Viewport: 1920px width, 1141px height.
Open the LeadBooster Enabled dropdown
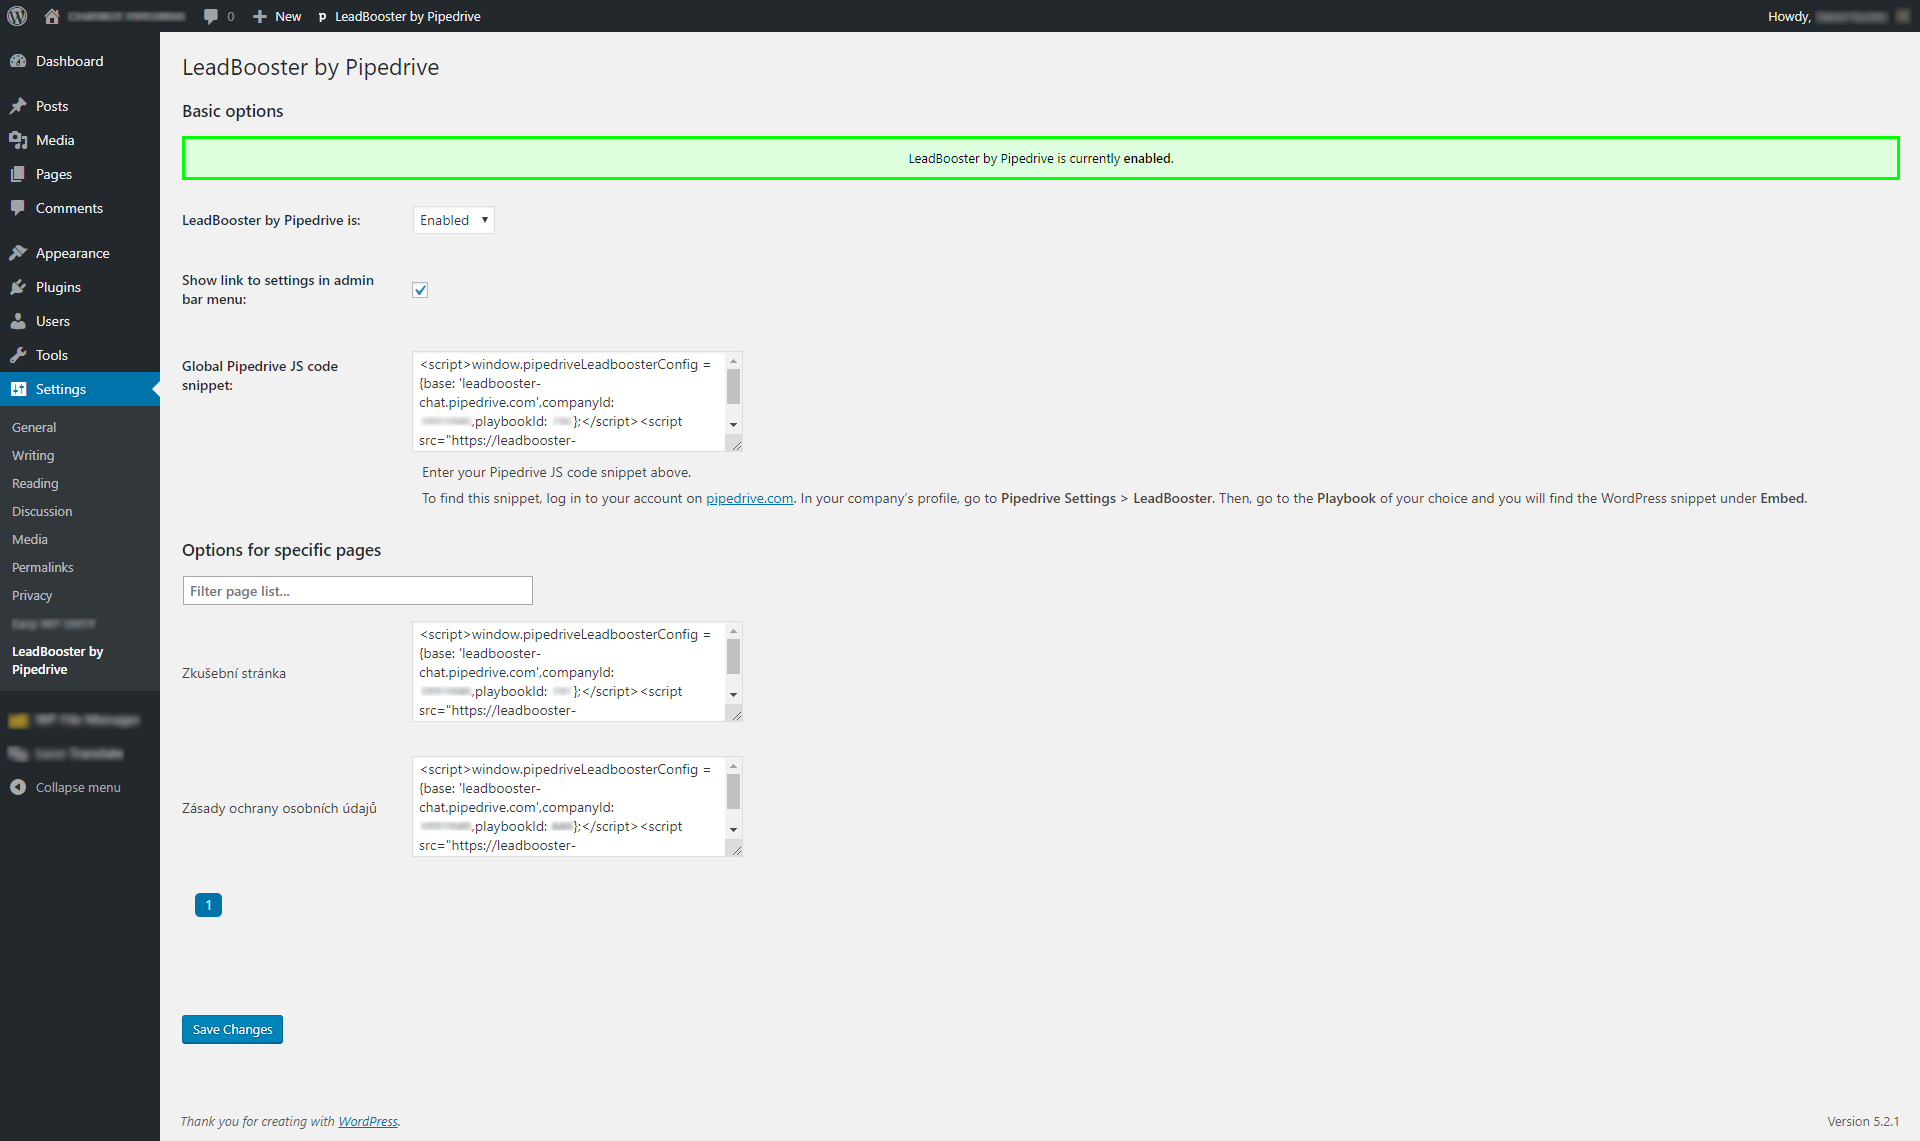point(453,220)
